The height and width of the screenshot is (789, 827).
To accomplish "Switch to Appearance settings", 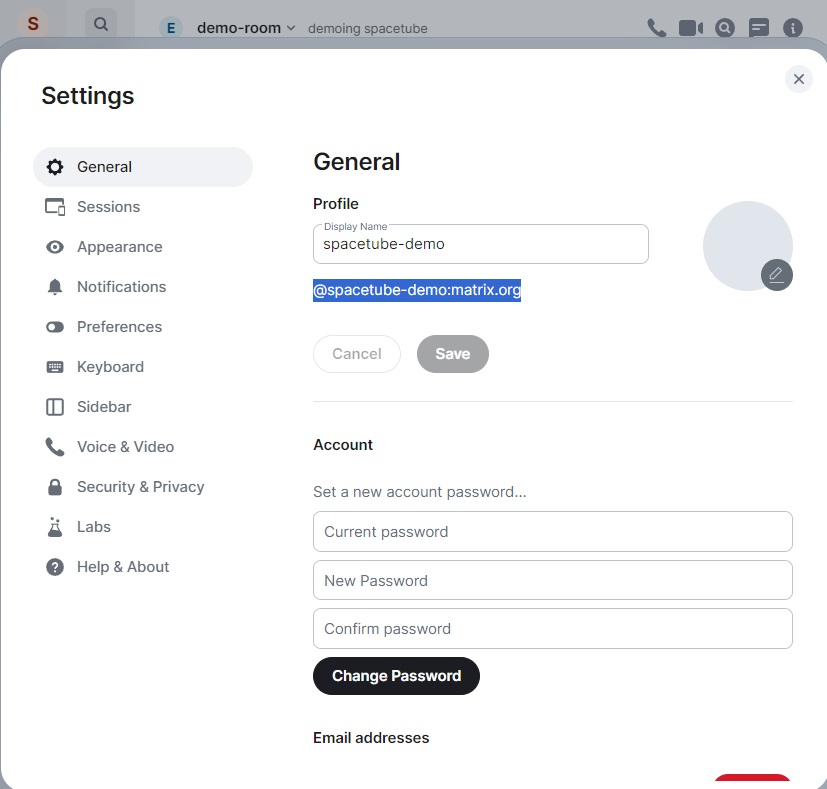I will (143, 247).
